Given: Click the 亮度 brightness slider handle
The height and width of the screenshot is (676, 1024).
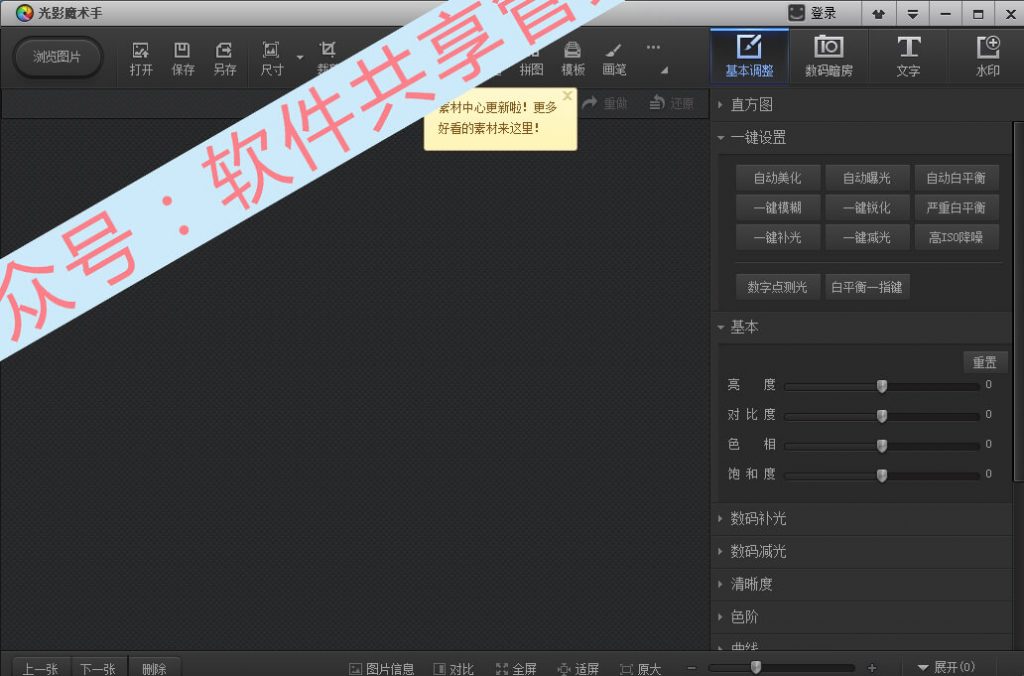Looking at the screenshot, I should pyautogui.click(x=882, y=386).
